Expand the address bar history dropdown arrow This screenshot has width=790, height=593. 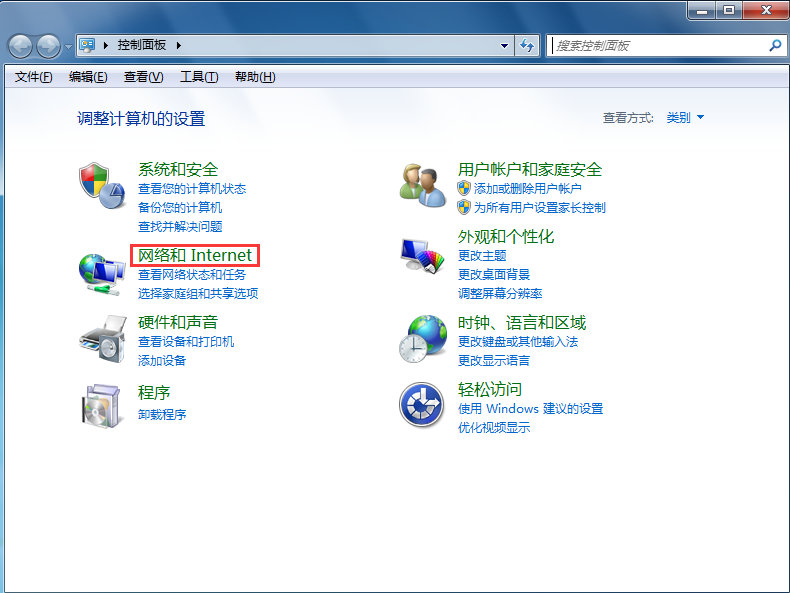(x=504, y=46)
